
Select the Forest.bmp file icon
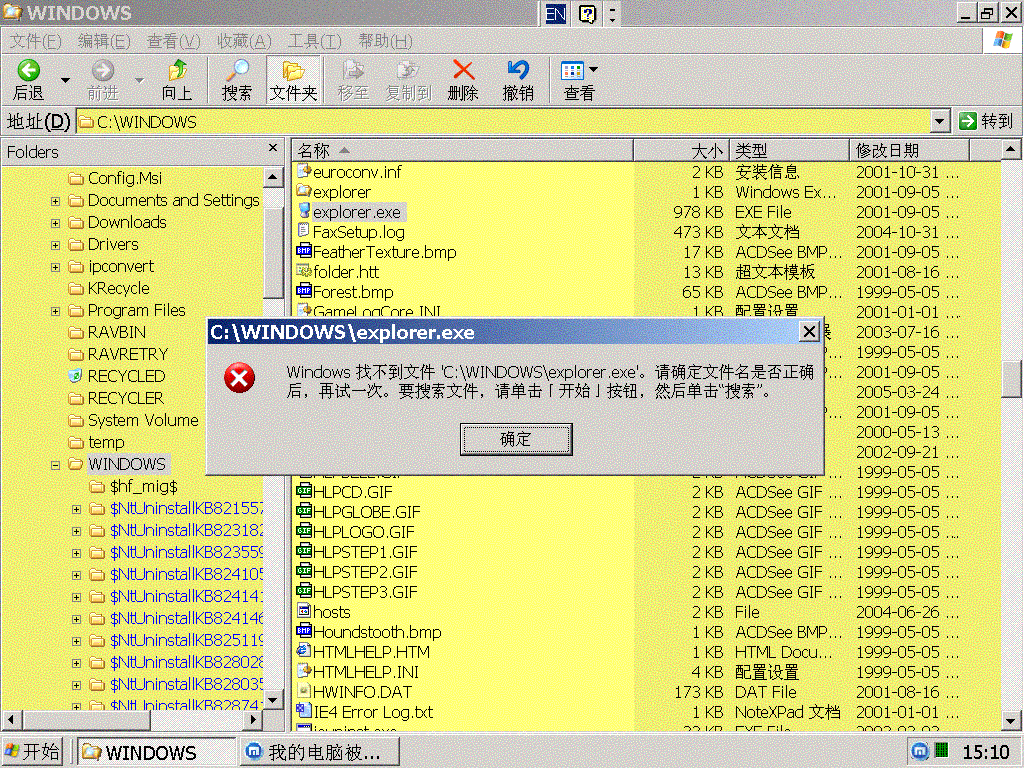click(x=304, y=291)
